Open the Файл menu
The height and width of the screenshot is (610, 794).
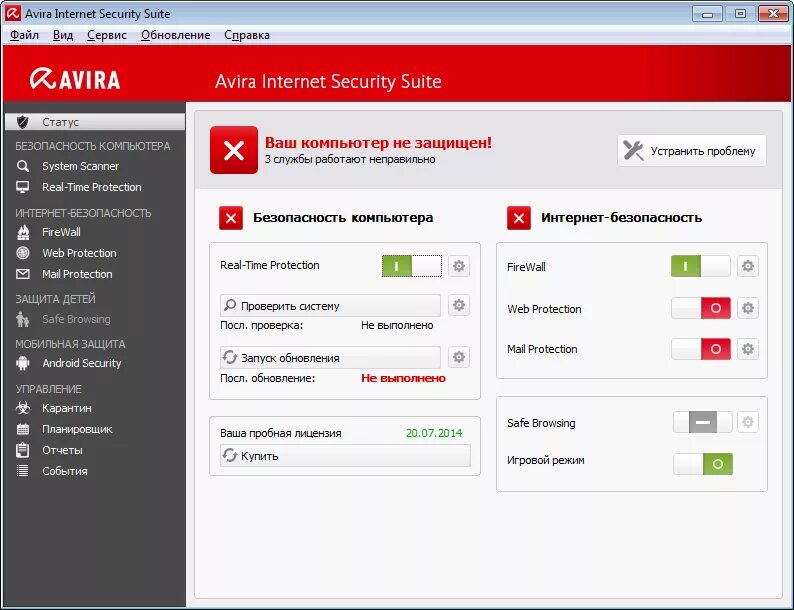point(24,35)
